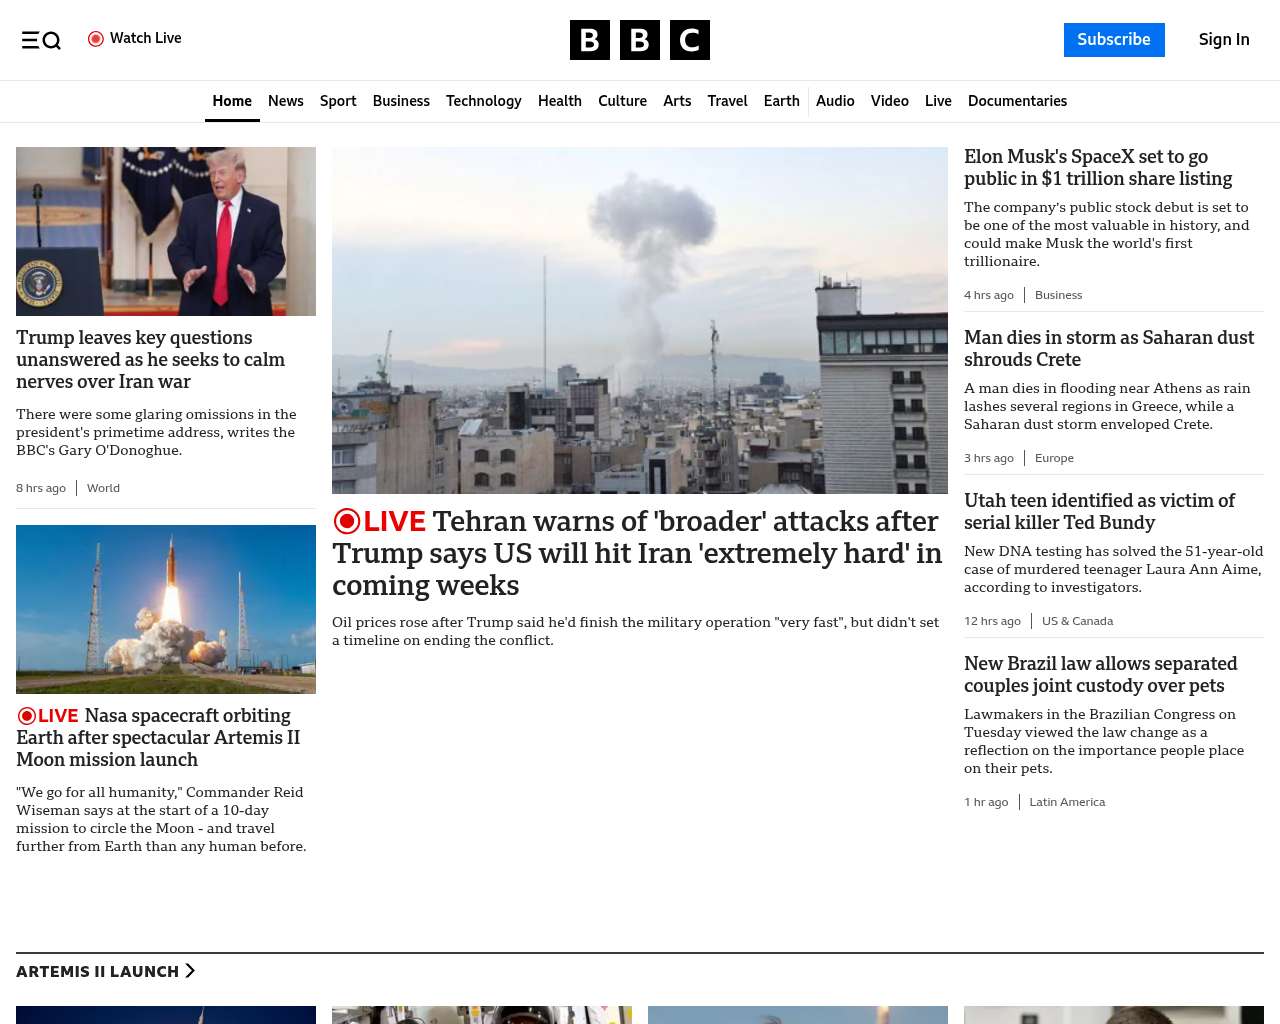1280x1024 pixels.
Task: Click the Watch Live red circle icon
Action: pyautogui.click(x=96, y=39)
